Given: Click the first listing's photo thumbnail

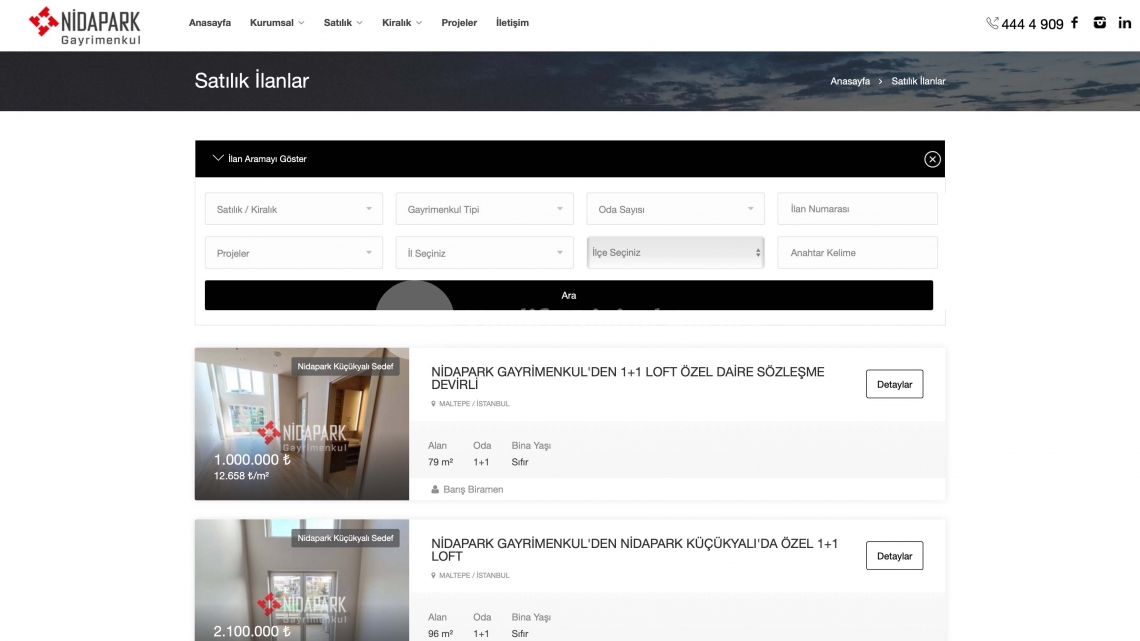Looking at the screenshot, I should [301, 423].
